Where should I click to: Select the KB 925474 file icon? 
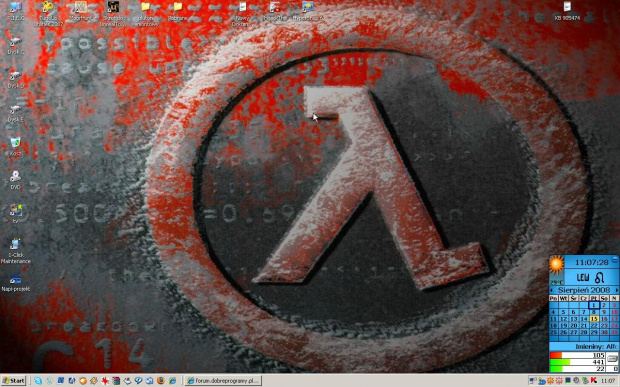tap(567, 11)
